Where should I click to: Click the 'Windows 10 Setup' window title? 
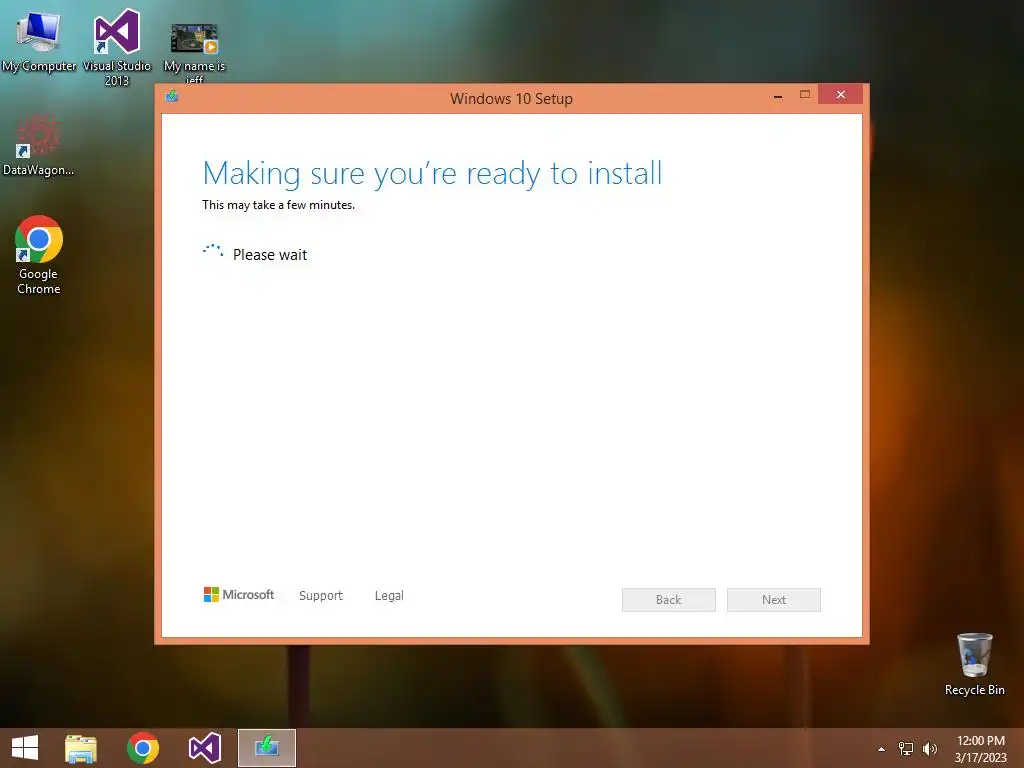click(511, 99)
